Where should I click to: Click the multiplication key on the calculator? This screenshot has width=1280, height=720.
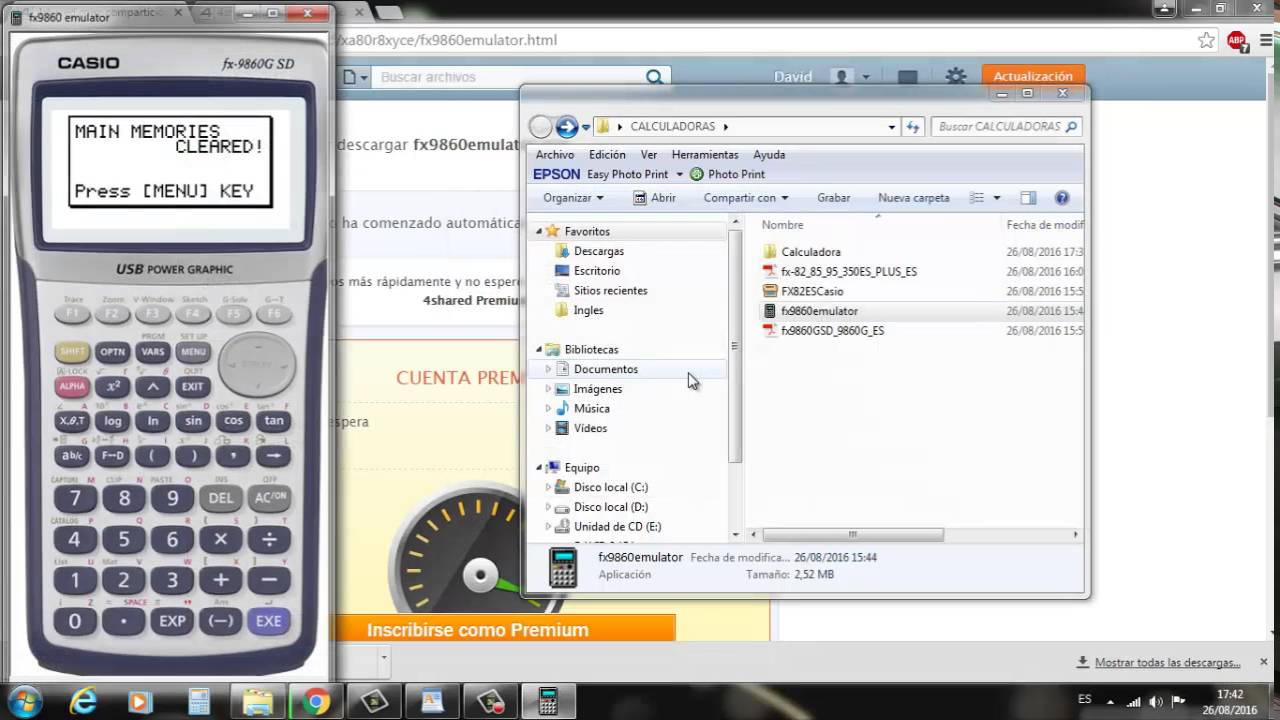tap(221, 539)
